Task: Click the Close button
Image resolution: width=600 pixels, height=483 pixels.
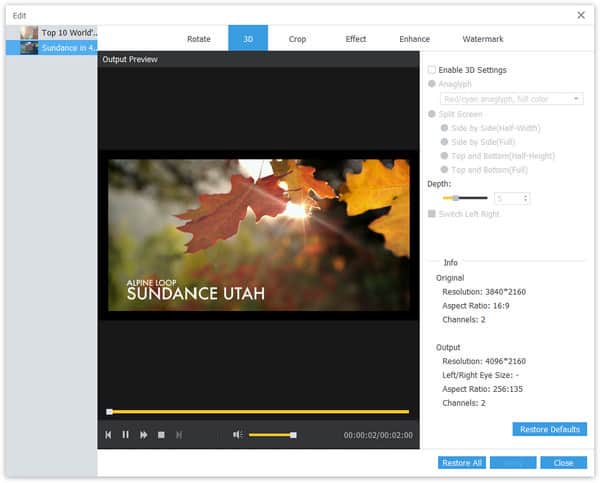Action: click(x=564, y=462)
